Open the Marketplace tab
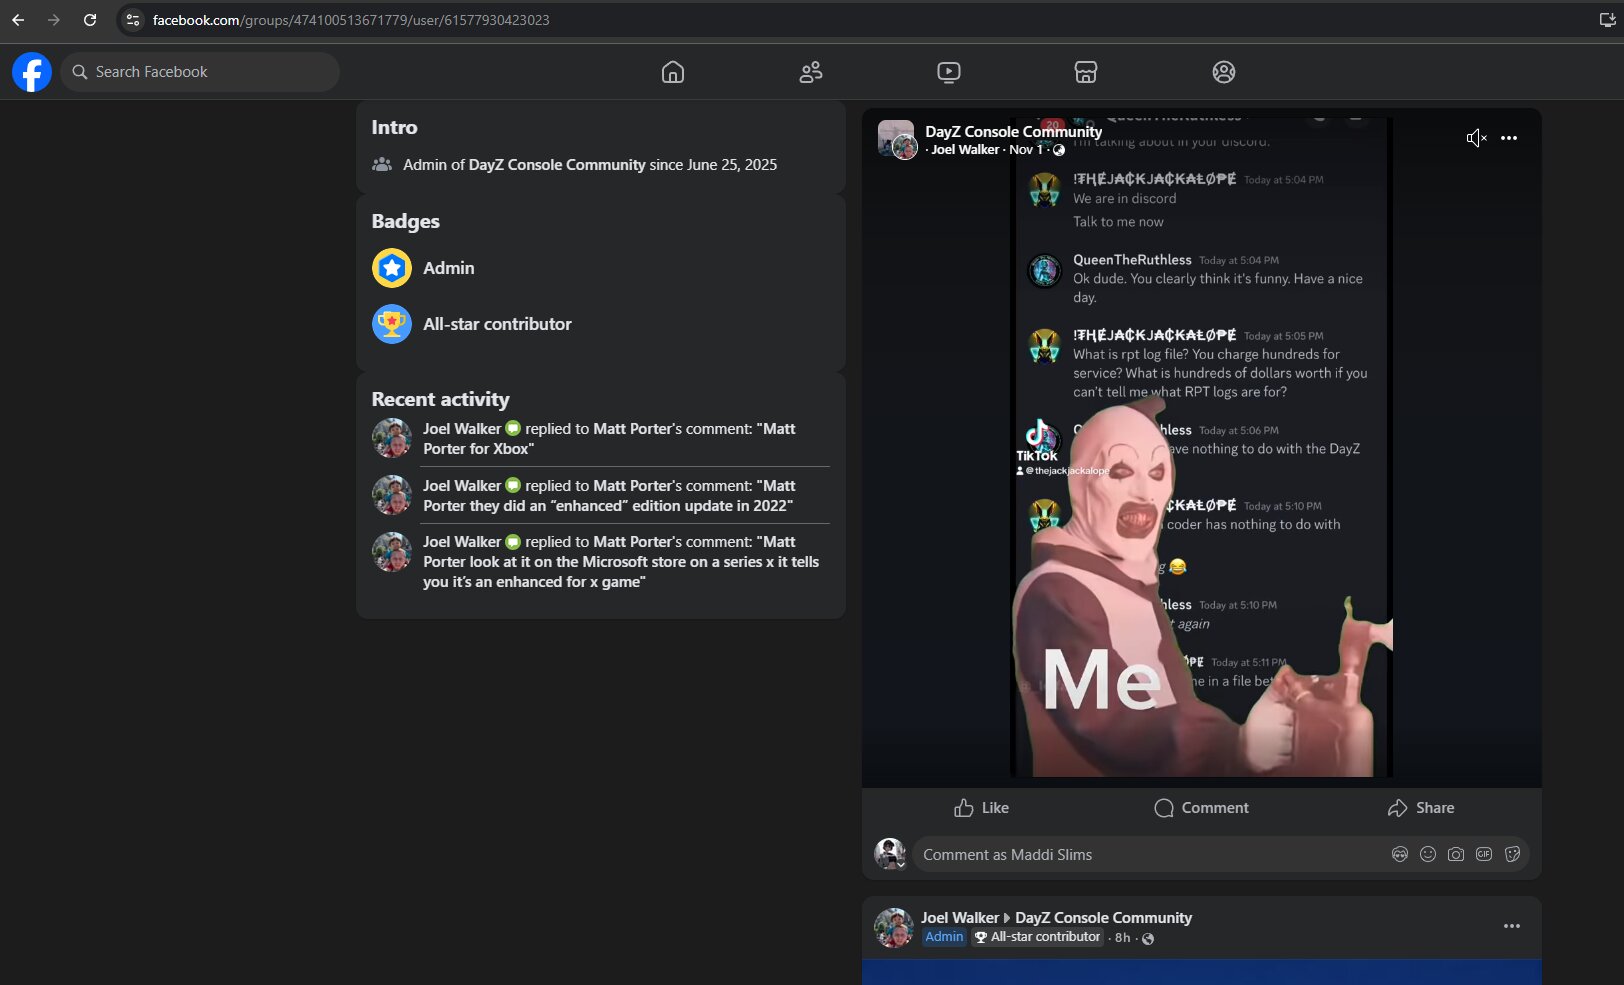The image size is (1624, 985). click(x=1086, y=72)
